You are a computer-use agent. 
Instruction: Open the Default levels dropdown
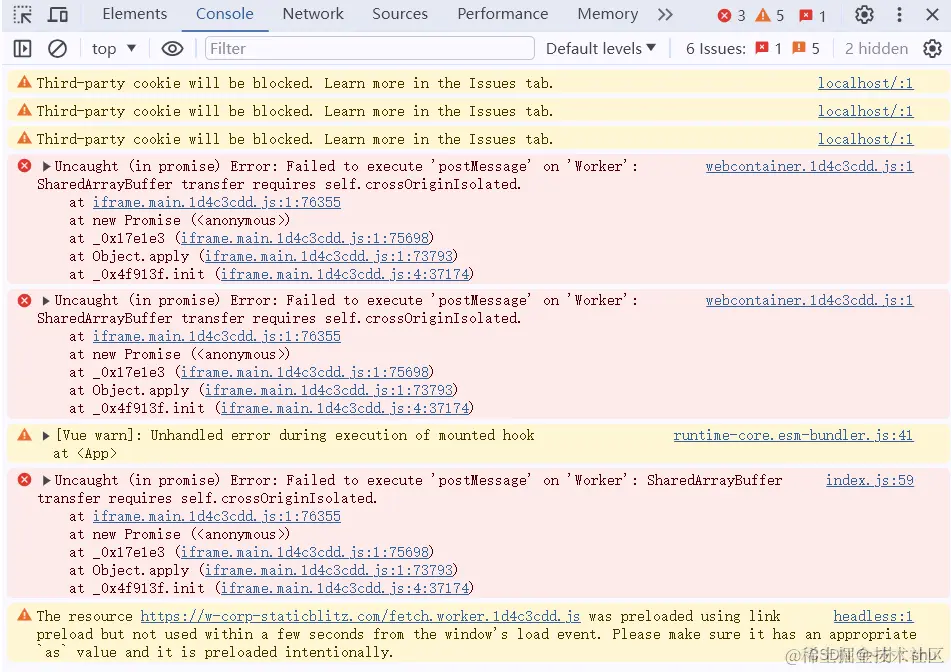pyautogui.click(x=601, y=49)
